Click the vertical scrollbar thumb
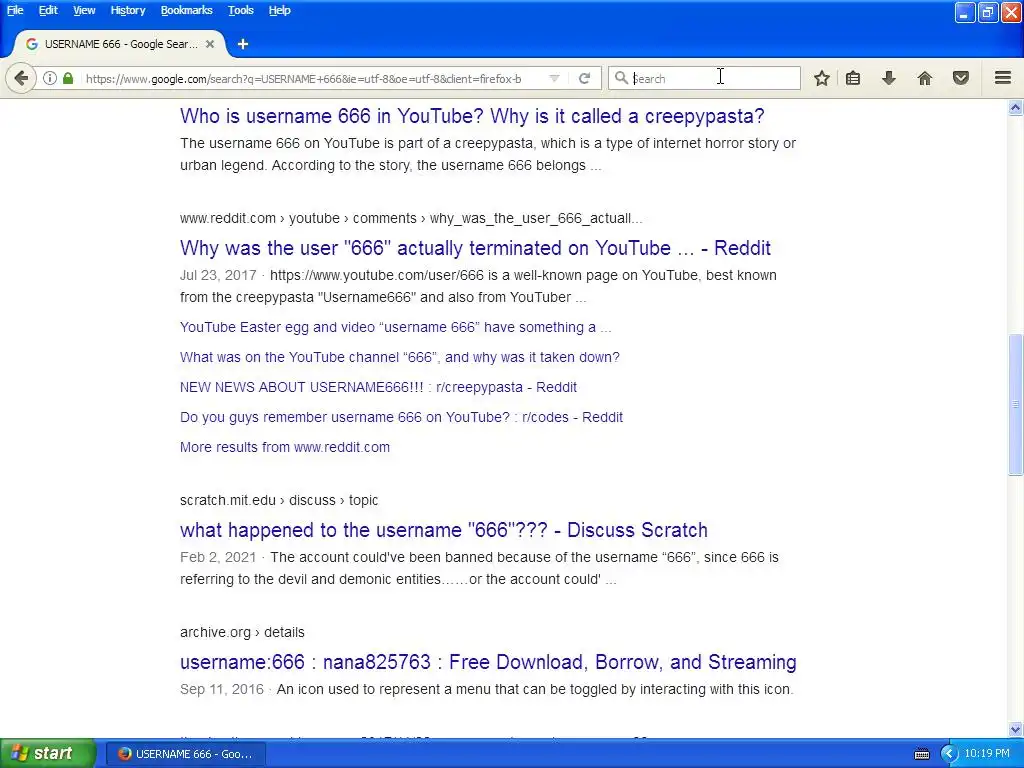Screen dimensions: 1024x768 point(1016,404)
